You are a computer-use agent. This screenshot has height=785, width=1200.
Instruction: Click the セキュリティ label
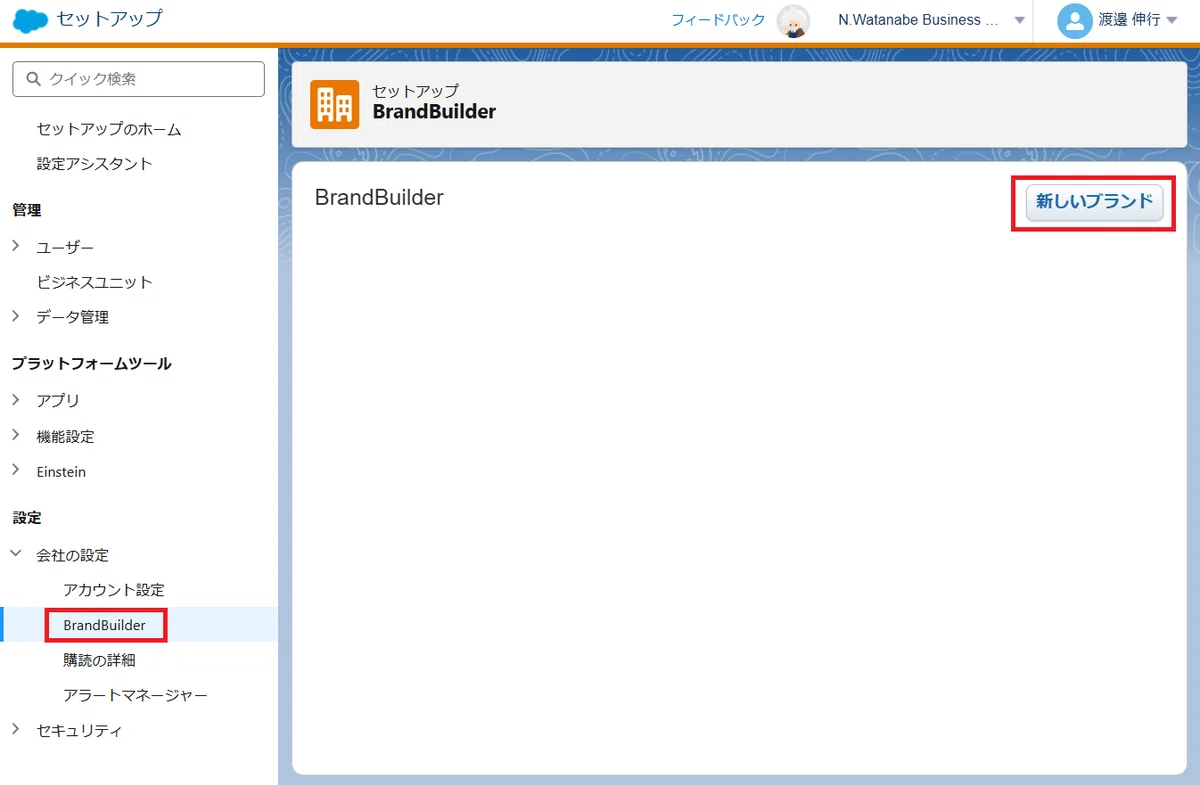(x=80, y=731)
